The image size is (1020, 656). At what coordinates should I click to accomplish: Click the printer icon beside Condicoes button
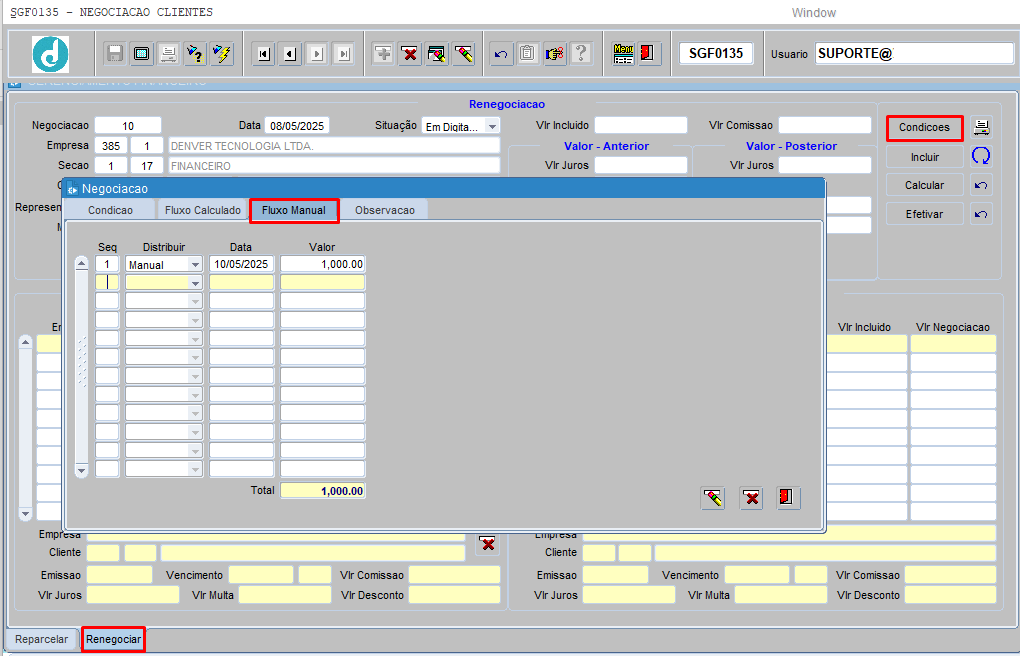coord(981,128)
